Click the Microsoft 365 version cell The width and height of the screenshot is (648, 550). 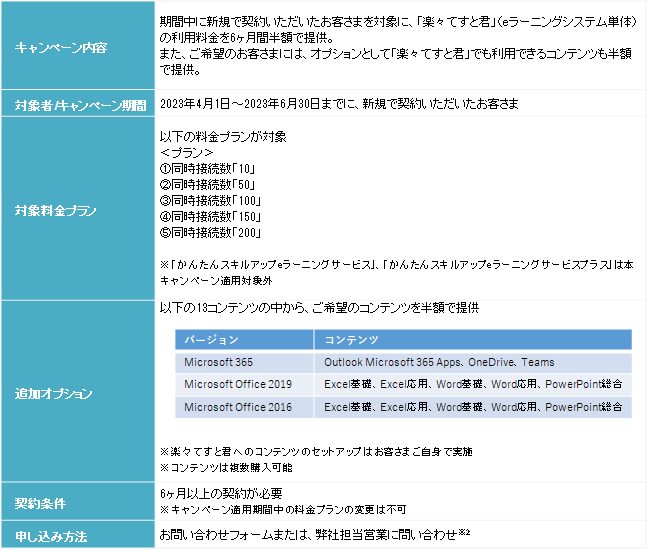(244, 362)
